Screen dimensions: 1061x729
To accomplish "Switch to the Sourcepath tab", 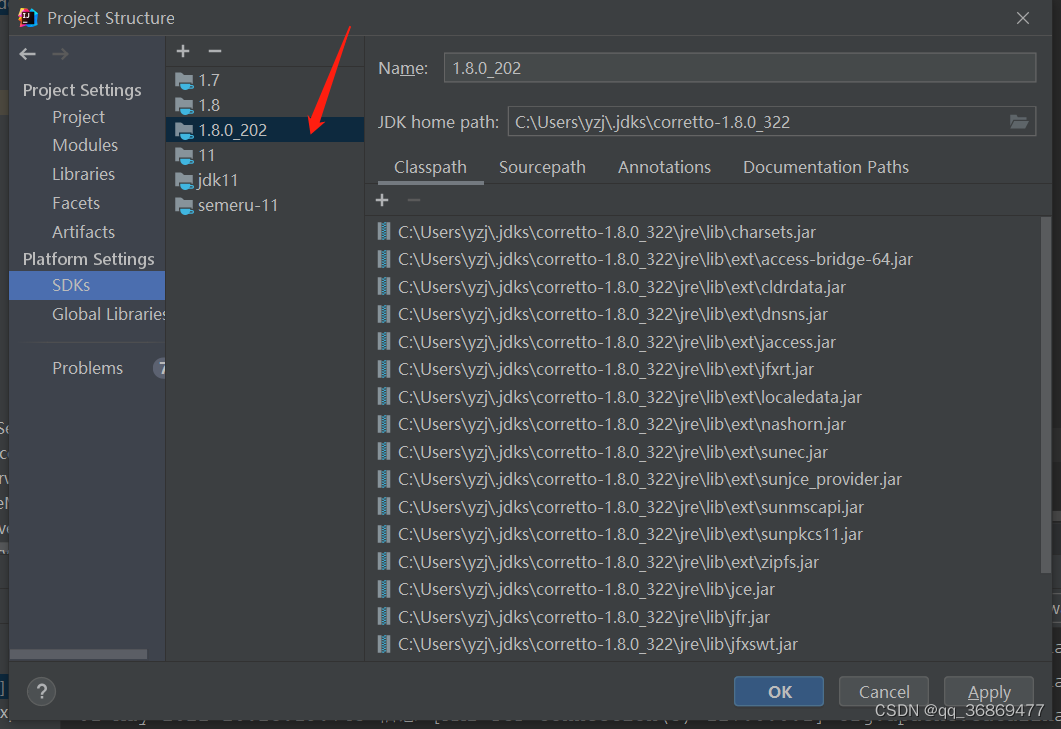I will [x=542, y=167].
